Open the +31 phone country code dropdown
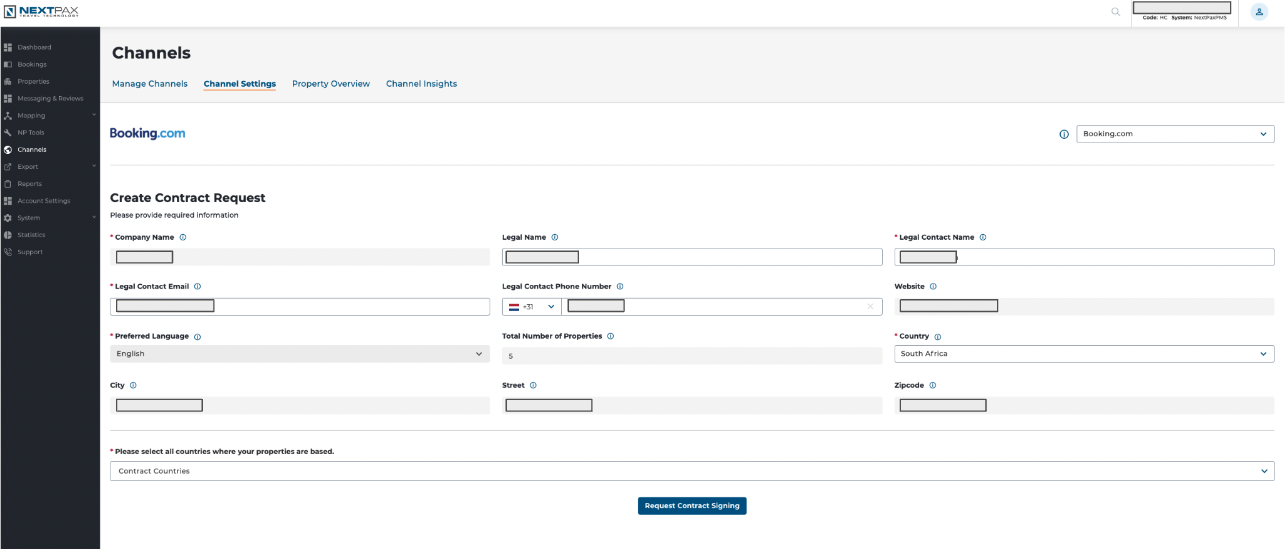Image resolution: width=1288 pixels, height=549 pixels. 532,306
